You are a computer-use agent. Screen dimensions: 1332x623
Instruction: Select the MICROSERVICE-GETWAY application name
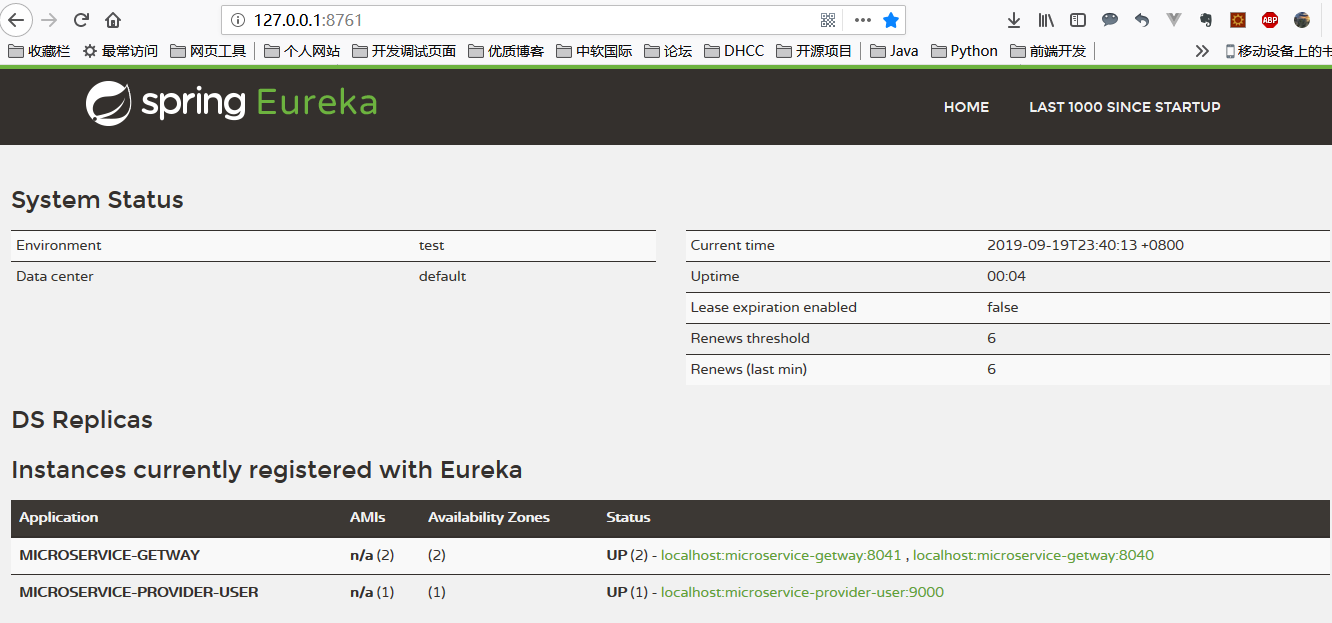pyautogui.click(x=110, y=555)
